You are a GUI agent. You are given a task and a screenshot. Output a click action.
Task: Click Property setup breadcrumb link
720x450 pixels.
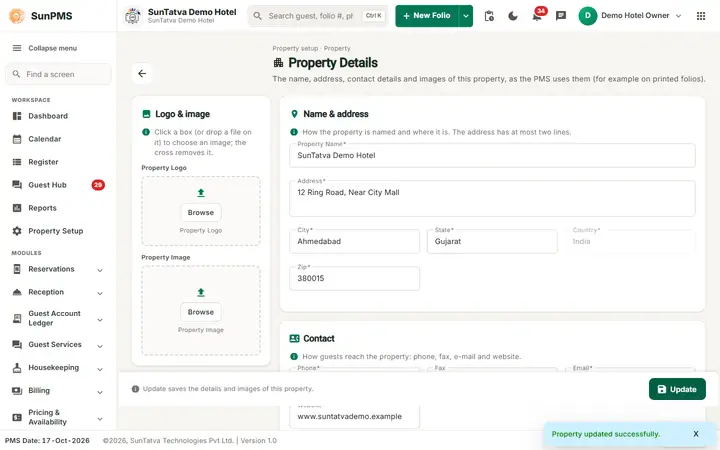(295, 48)
